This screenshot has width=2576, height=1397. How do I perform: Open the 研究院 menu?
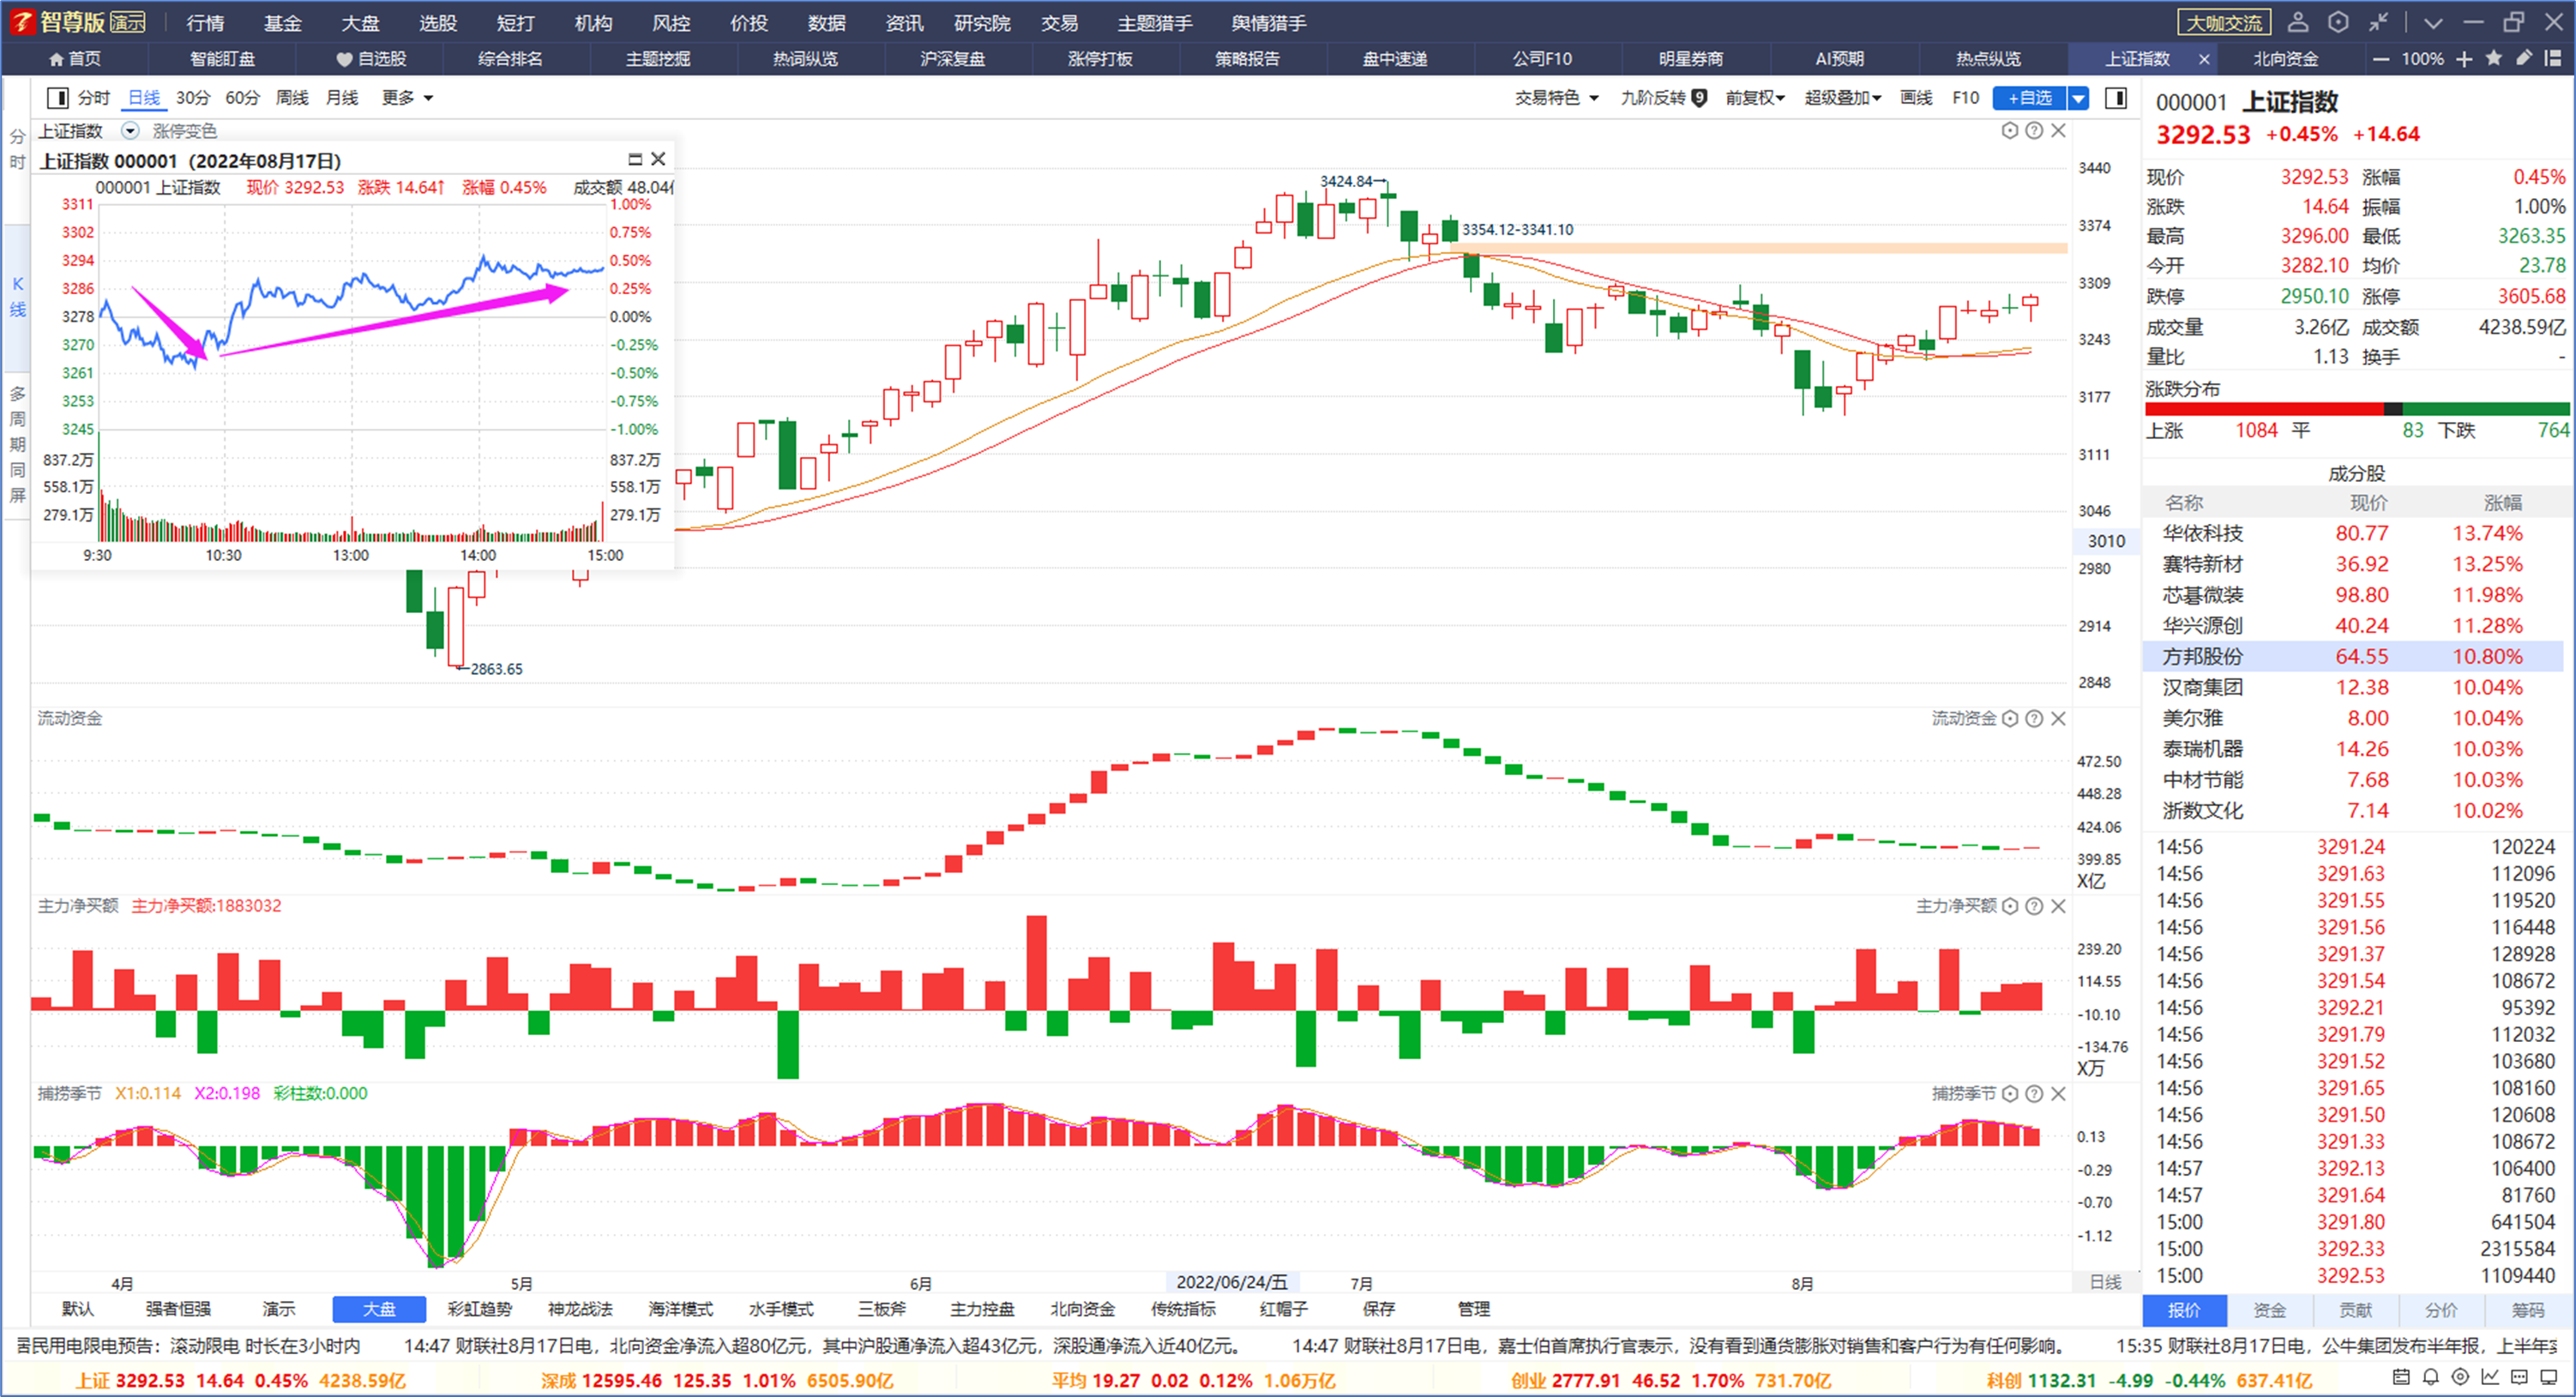tap(982, 22)
